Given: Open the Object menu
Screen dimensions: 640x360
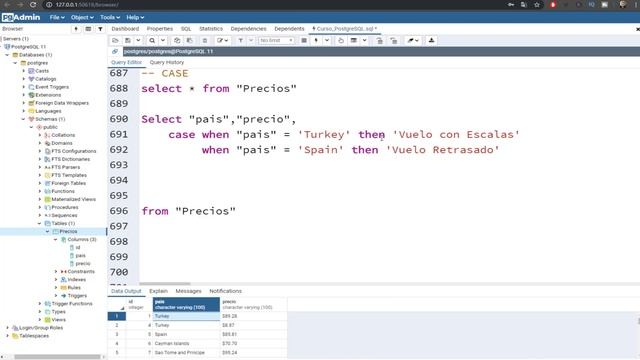Looking at the screenshot, I should click(x=82, y=17).
